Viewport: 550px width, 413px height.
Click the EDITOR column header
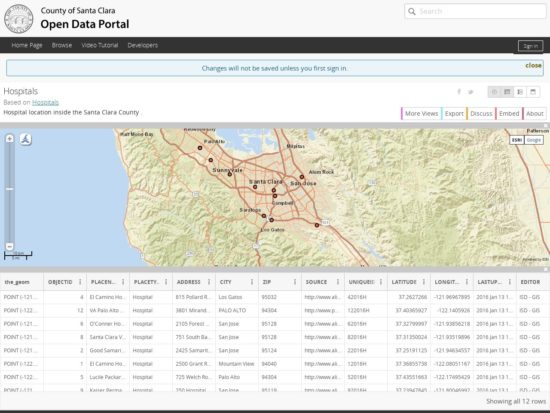tap(532, 282)
